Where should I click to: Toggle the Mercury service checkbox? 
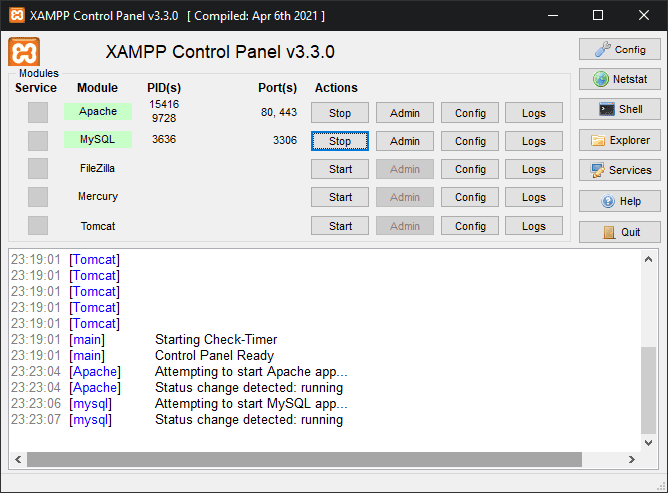coord(38,197)
